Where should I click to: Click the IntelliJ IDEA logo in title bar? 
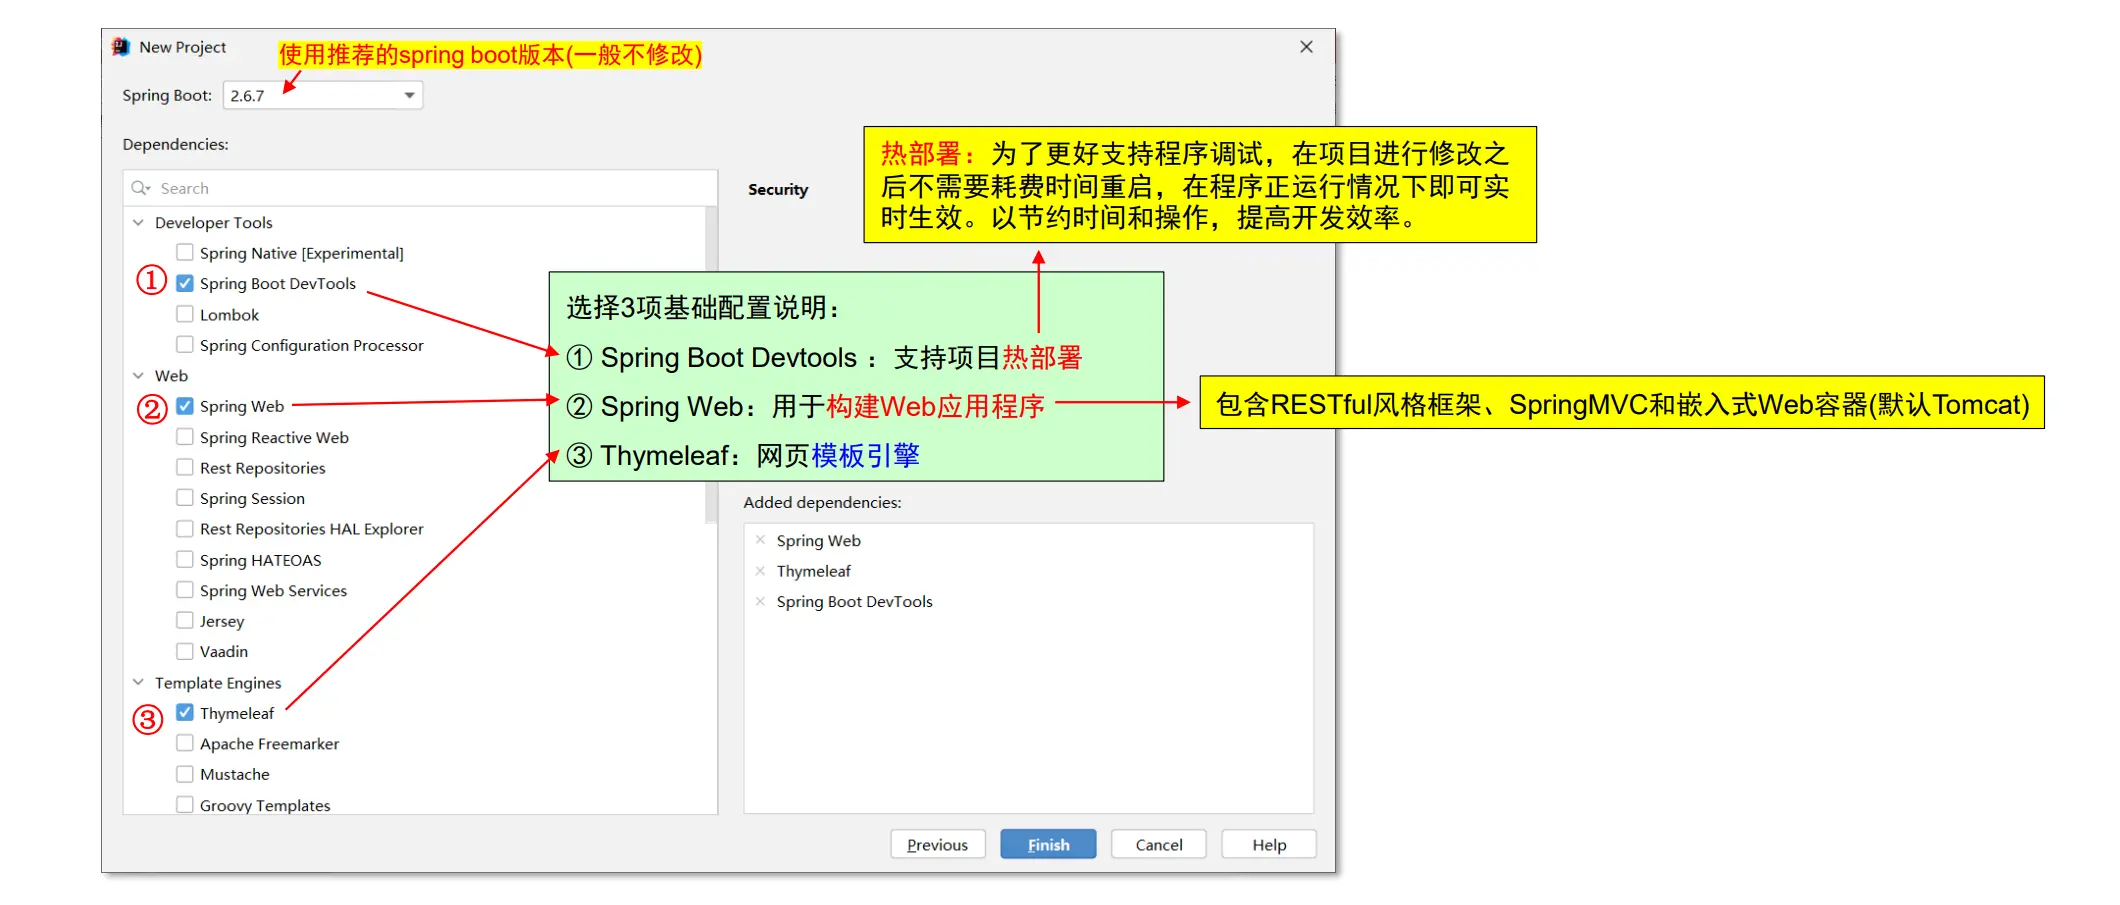121,47
